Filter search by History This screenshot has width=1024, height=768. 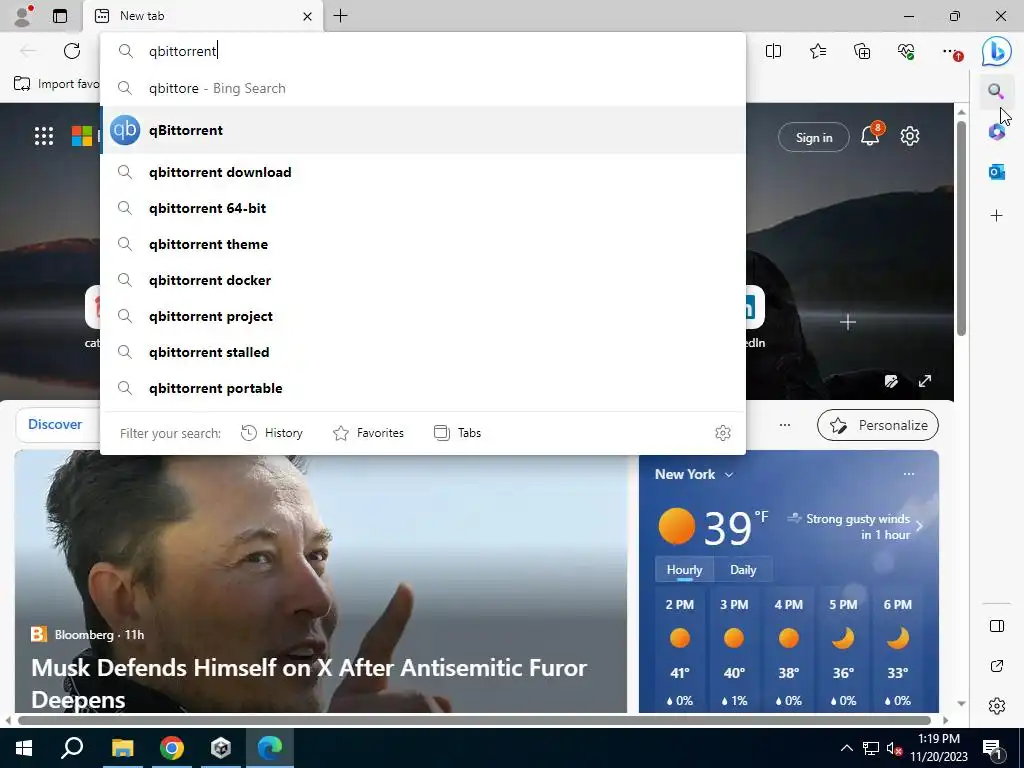(272, 433)
